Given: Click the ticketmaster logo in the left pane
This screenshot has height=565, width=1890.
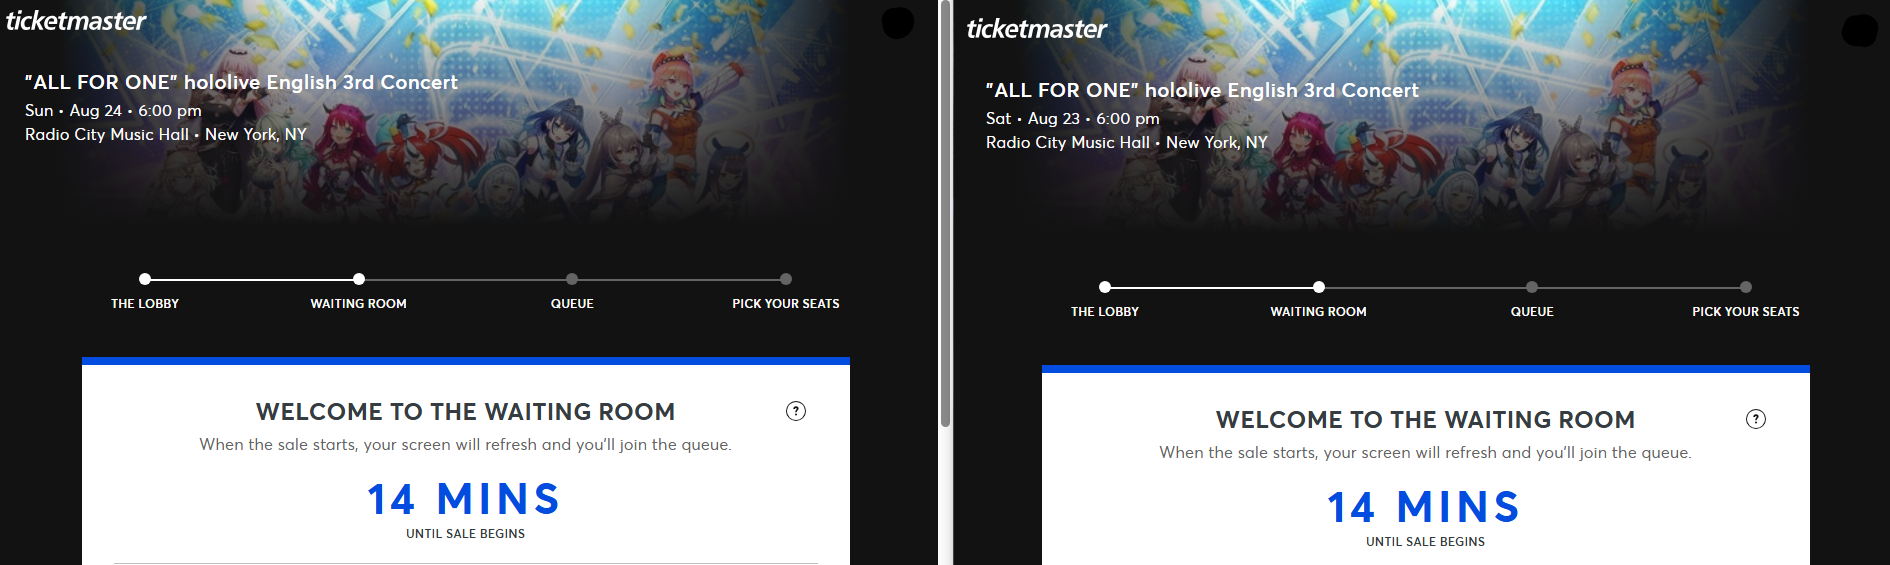Looking at the screenshot, I should coord(76,21).
